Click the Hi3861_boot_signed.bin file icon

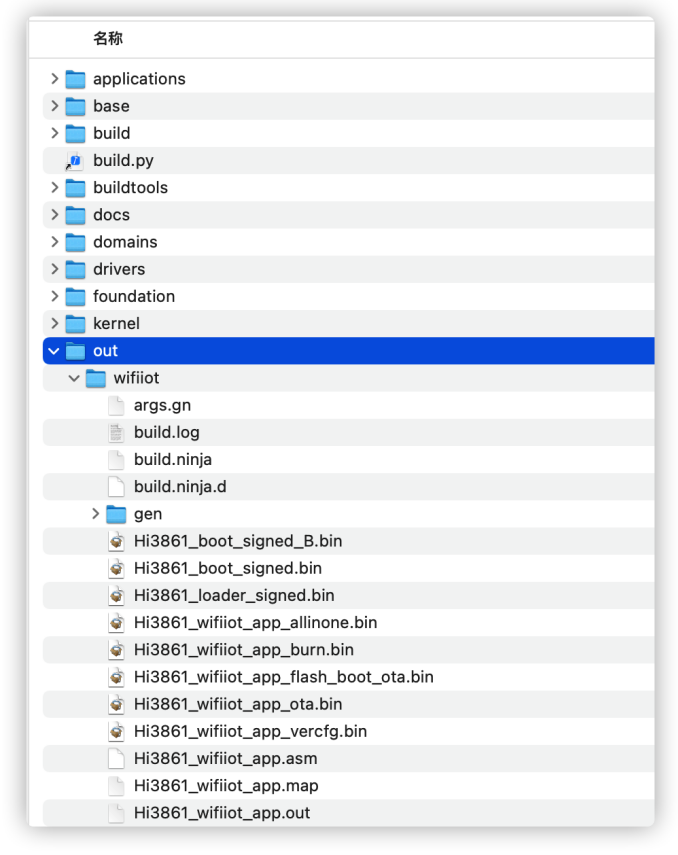point(116,569)
